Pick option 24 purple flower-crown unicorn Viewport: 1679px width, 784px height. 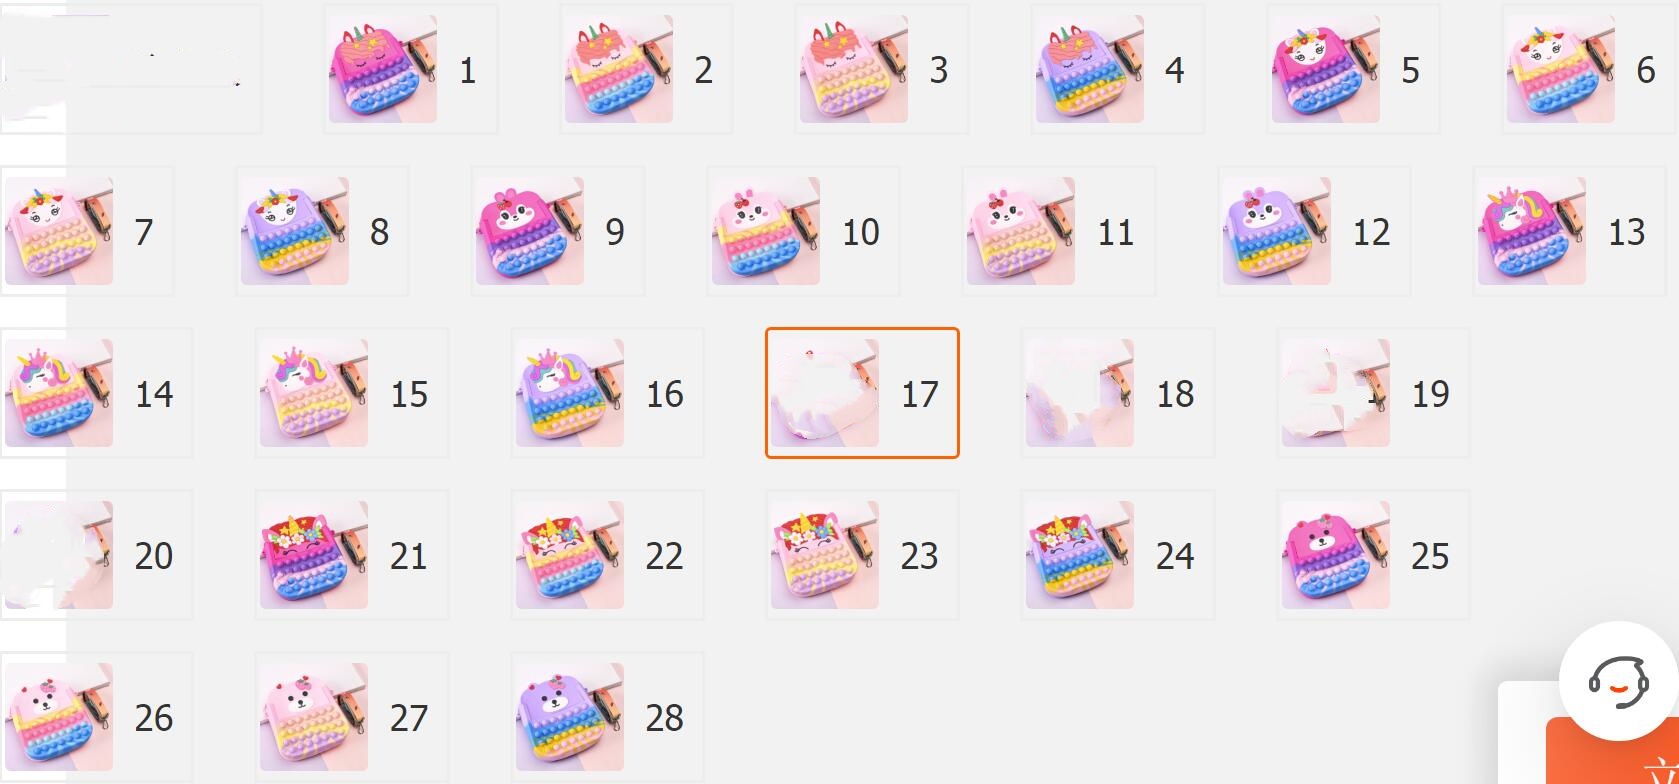tap(1118, 555)
